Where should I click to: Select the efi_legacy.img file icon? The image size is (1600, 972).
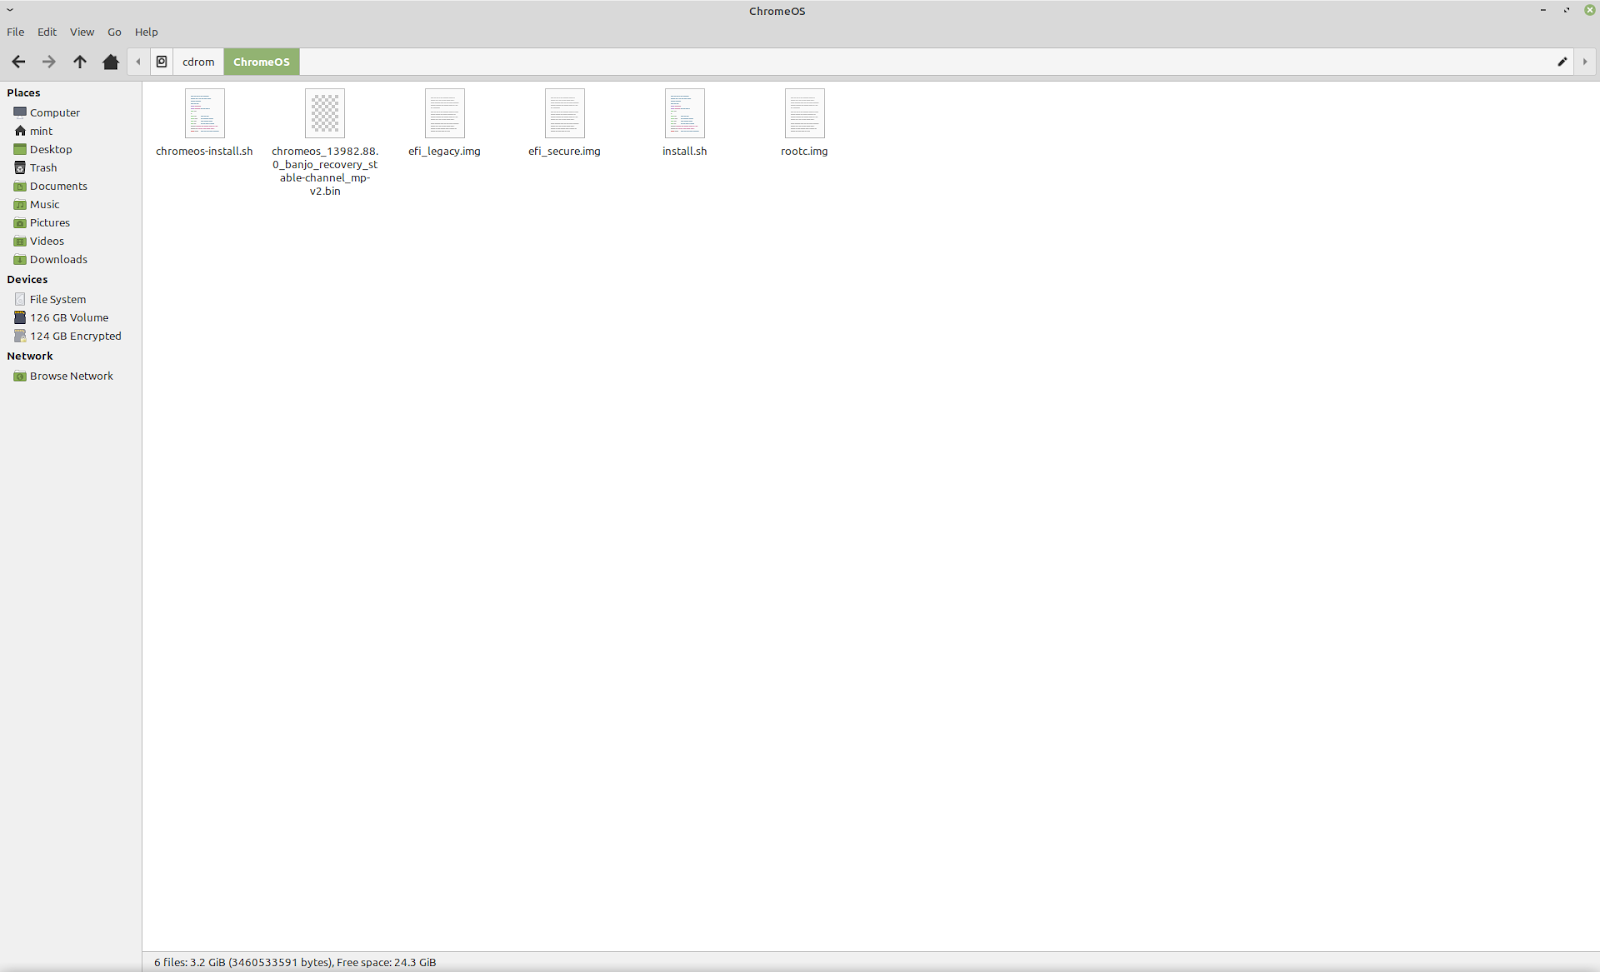[x=445, y=113]
